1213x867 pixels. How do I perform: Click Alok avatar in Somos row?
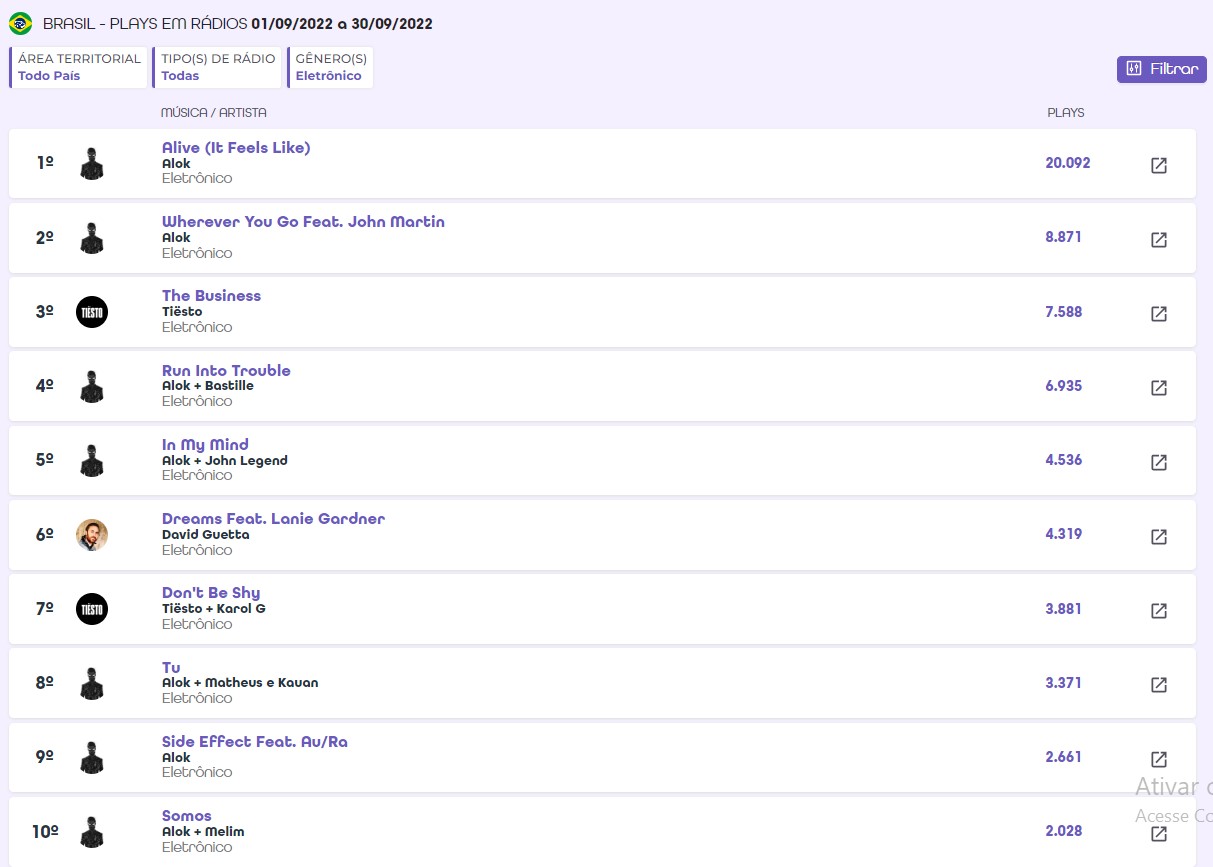point(92,832)
